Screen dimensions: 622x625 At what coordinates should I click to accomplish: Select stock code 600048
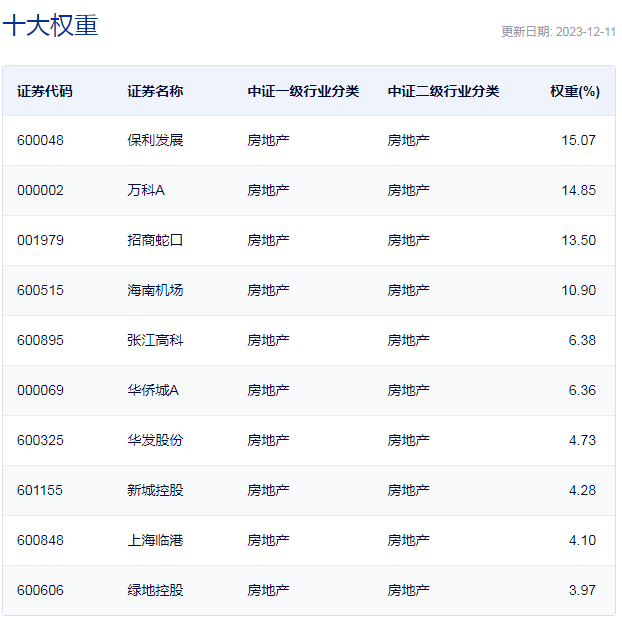40,140
